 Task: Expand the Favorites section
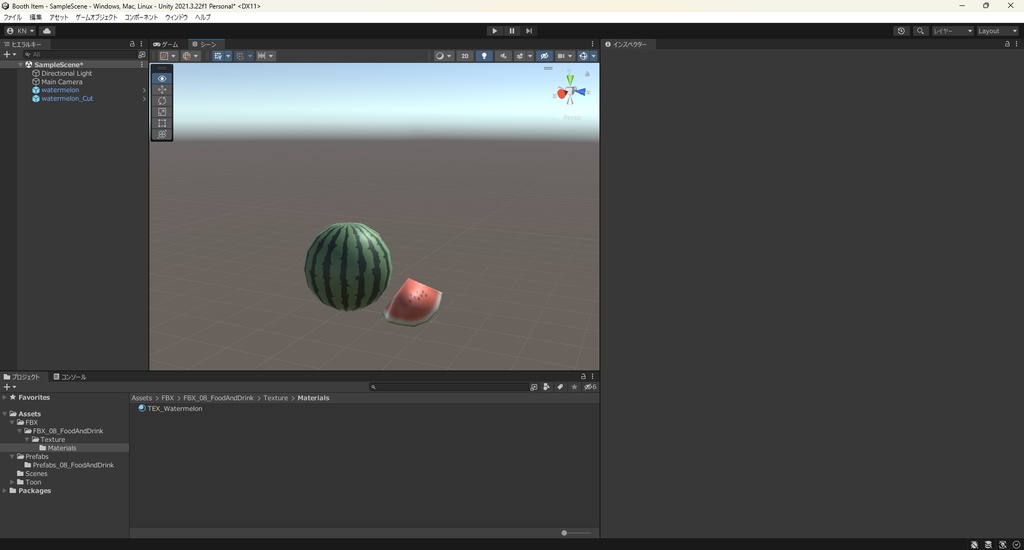pyautogui.click(x=5, y=397)
